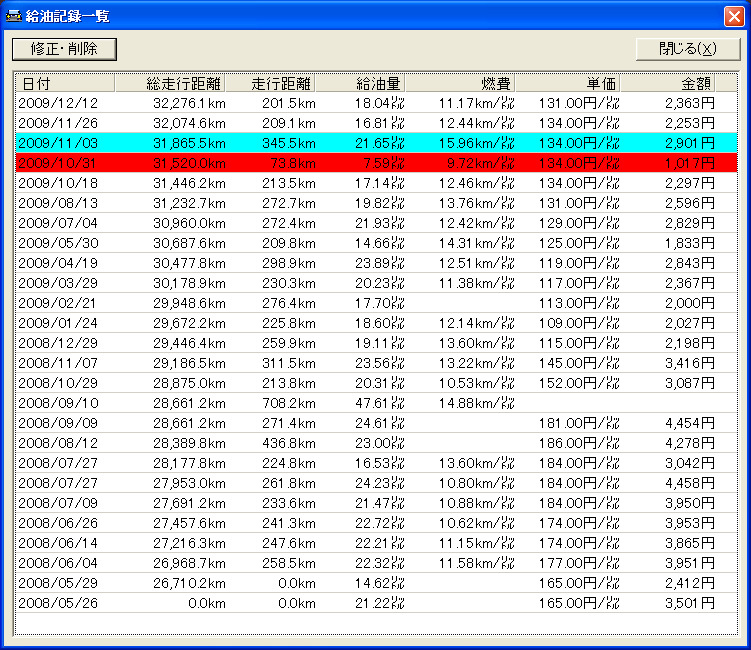
Task: Click the 給油量 column header
Action: [360, 83]
